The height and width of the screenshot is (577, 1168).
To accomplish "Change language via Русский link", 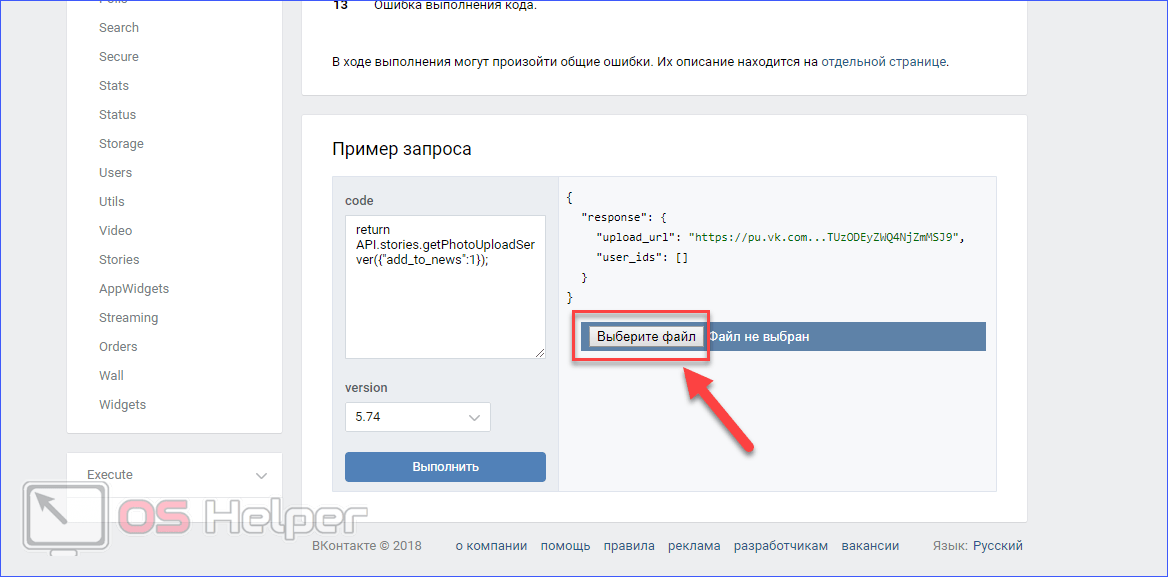I will [x=997, y=546].
